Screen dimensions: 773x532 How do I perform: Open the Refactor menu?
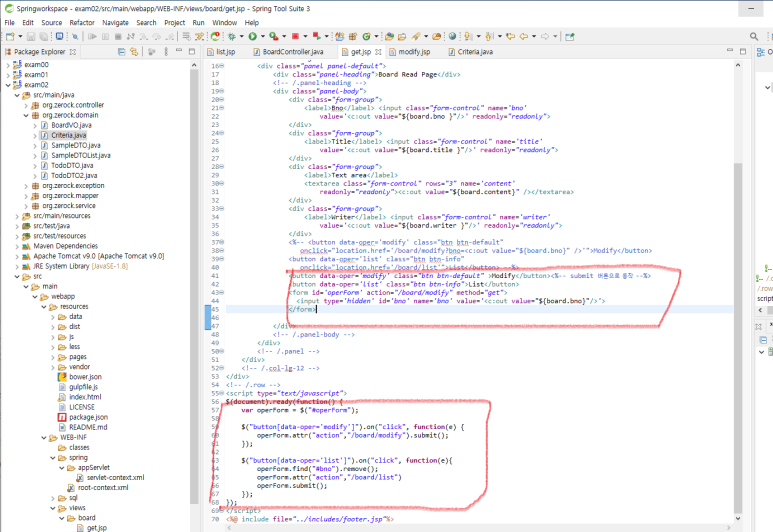point(82,23)
